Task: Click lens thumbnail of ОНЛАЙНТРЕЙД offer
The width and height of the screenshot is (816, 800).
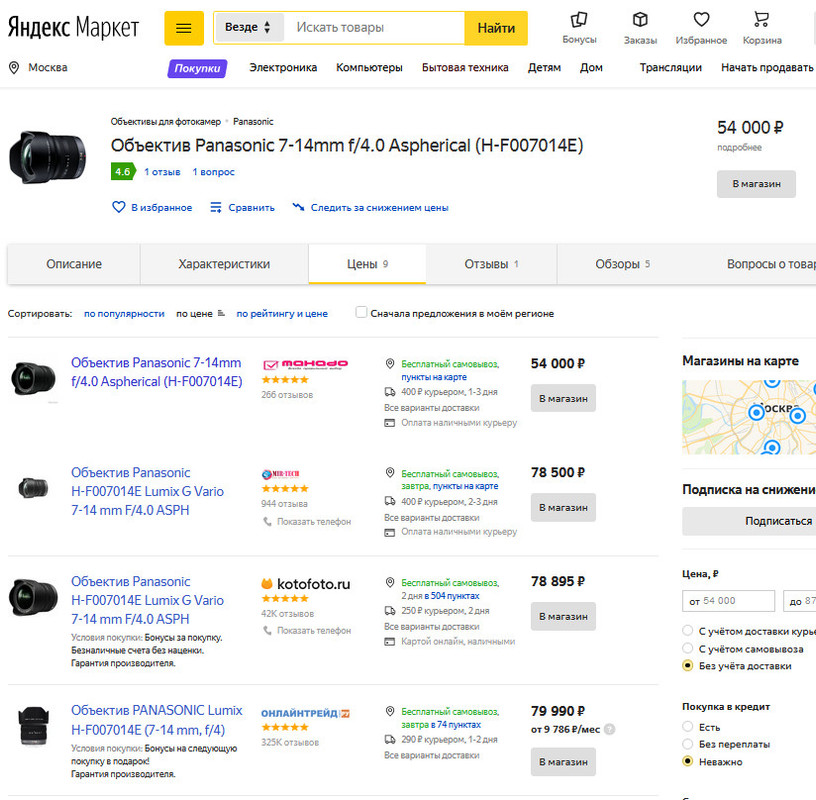Action: [34, 726]
